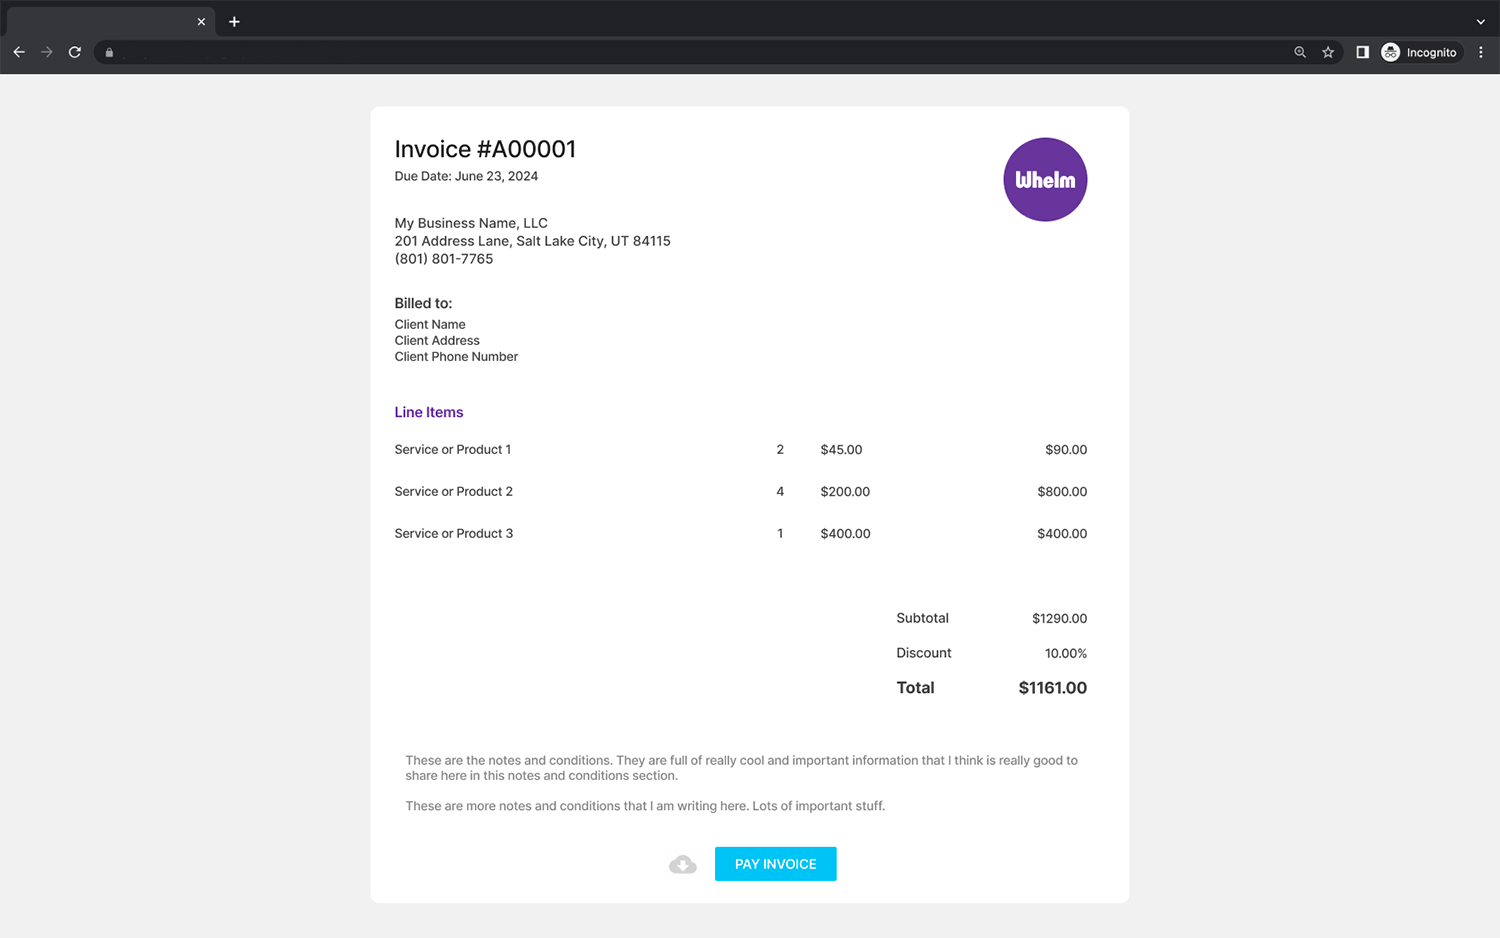Viewport: 1500px width, 938px height.
Task: Click the Pay Invoice button
Action: click(x=775, y=864)
